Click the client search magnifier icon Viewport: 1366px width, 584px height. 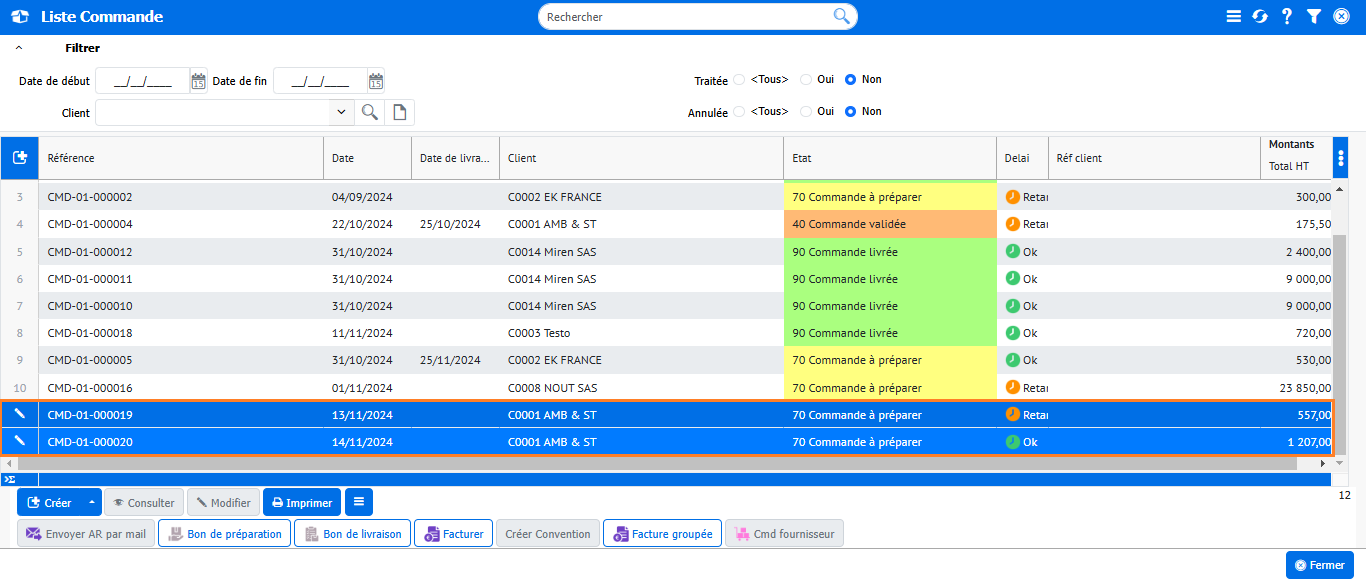point(369,112)
